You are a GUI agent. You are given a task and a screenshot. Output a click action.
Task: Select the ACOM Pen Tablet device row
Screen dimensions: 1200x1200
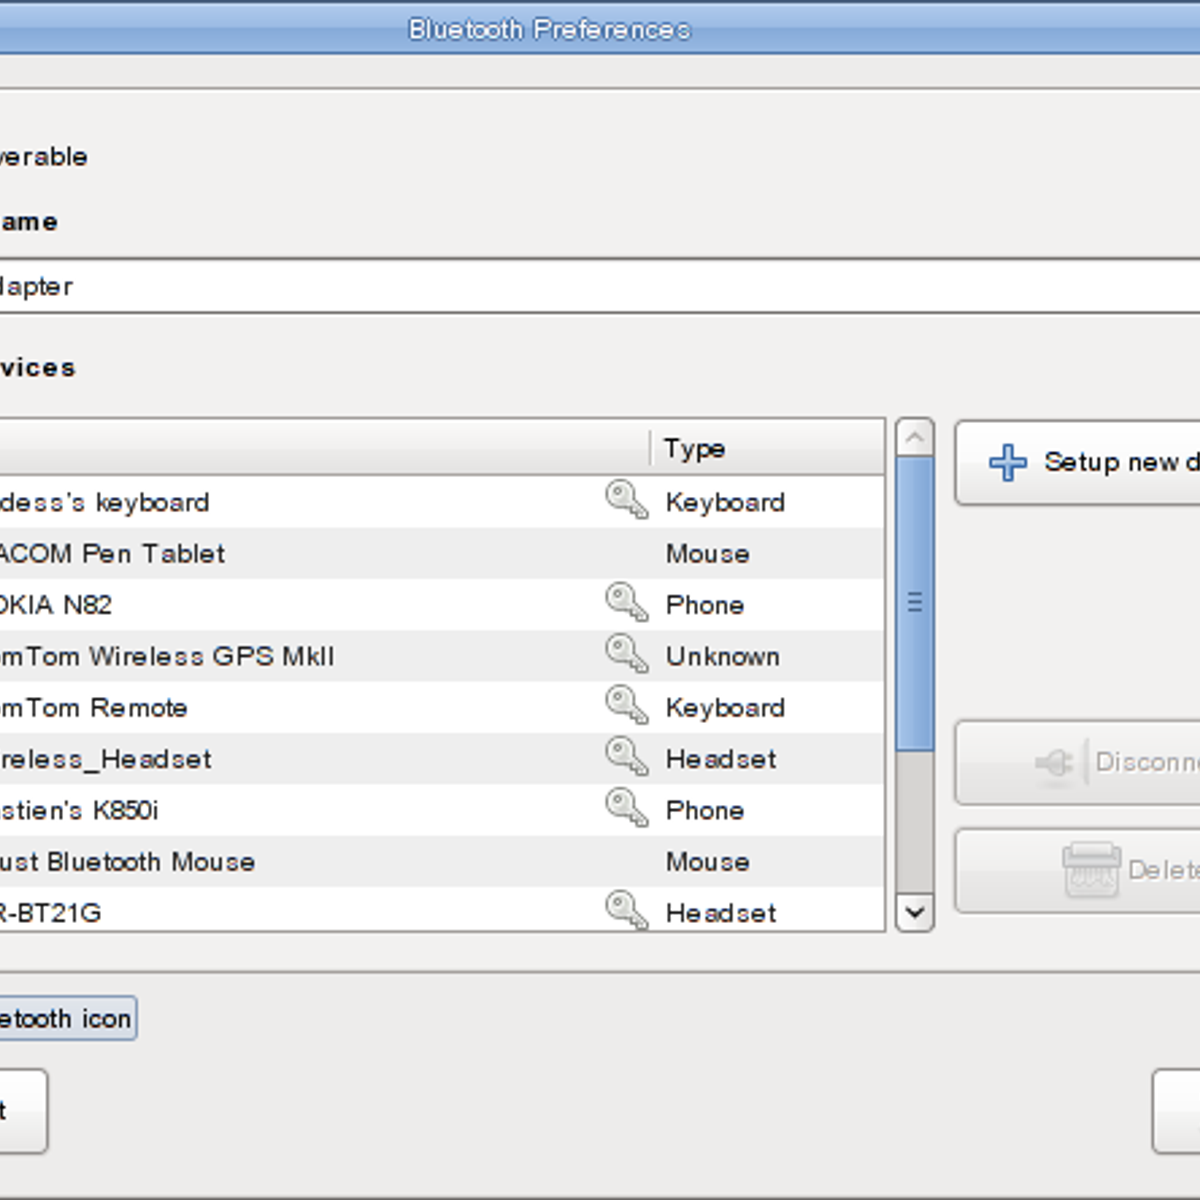click(442, 553)
